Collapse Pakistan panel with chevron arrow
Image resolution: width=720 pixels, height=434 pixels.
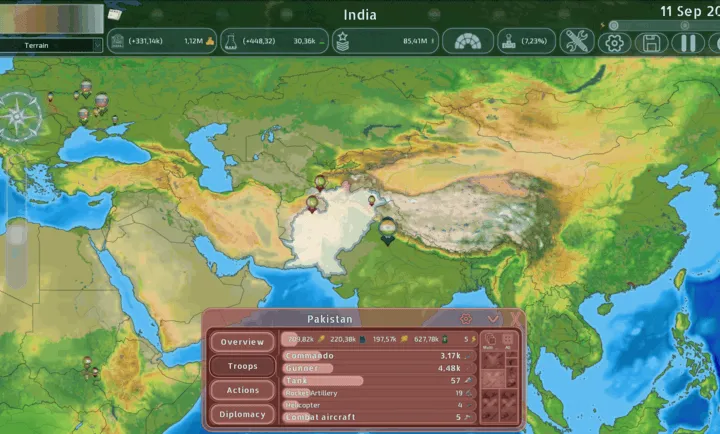click(x=493, y=319)
